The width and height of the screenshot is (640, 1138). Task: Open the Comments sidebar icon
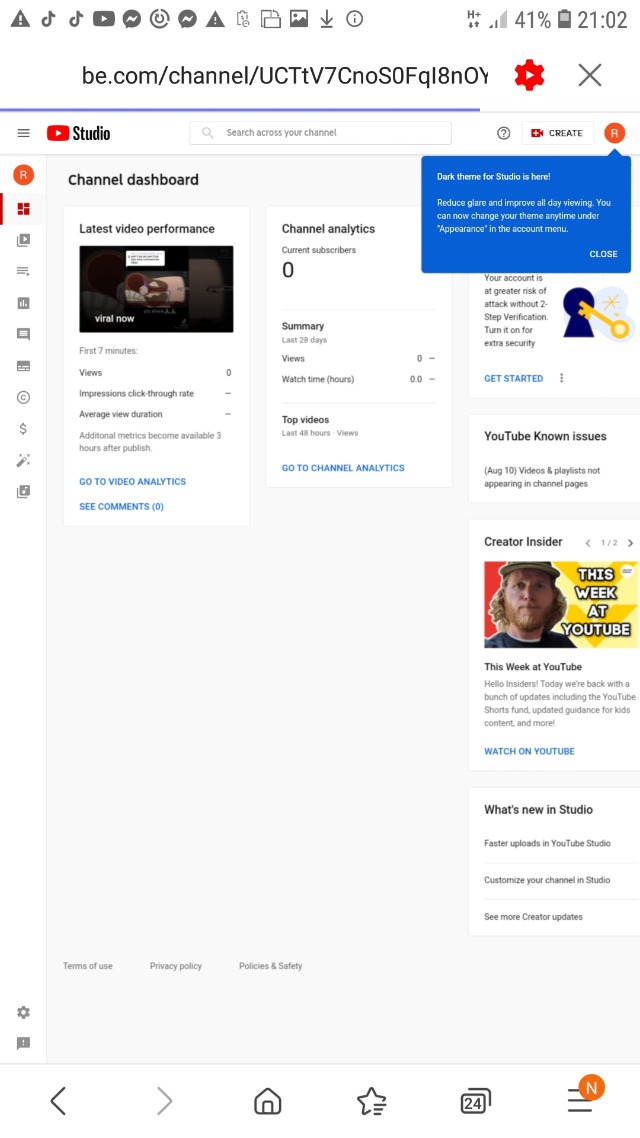[x=23, y=335]
